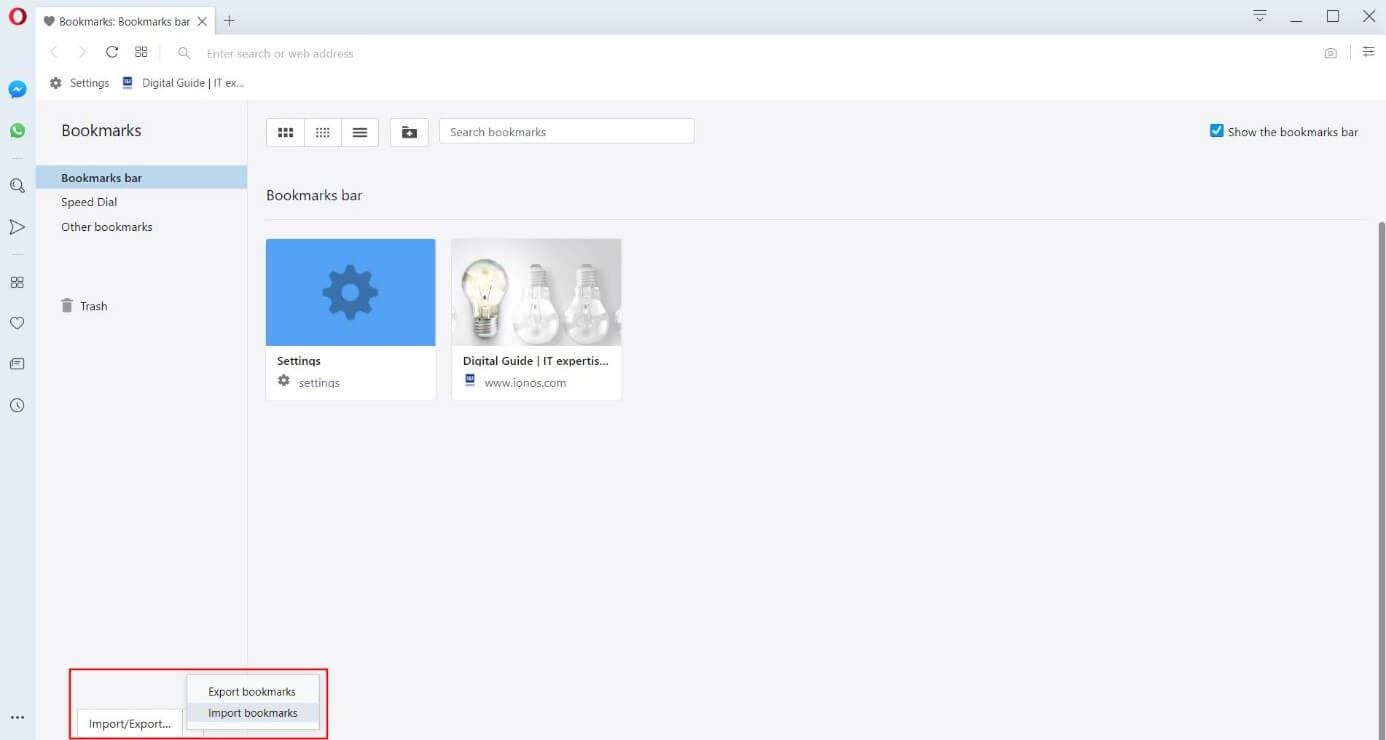1386x740 pixels.
Task: Click the red Opera menu button
Action: [x=17, y=16]
